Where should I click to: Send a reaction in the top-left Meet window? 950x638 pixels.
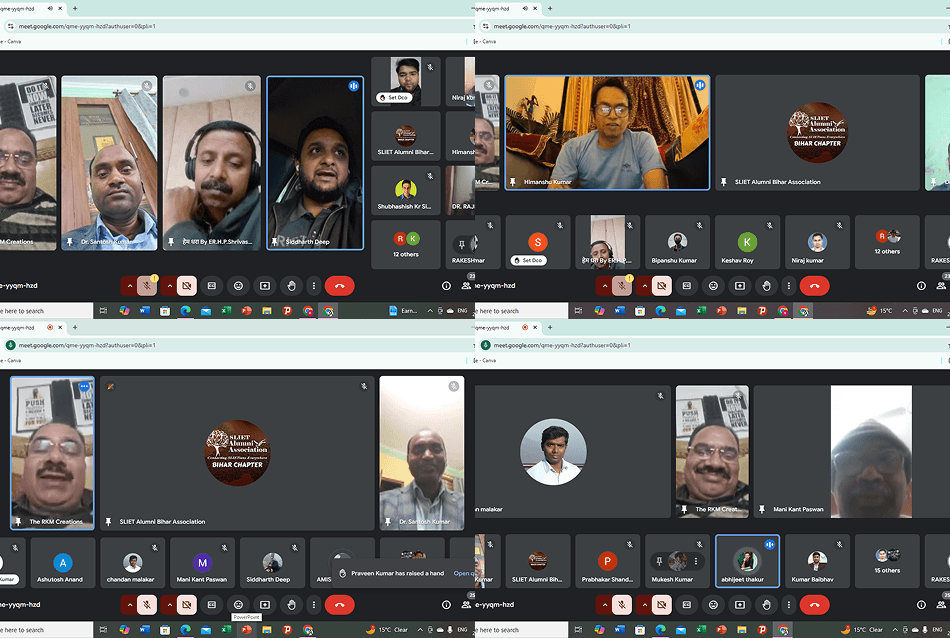point(238,286)
